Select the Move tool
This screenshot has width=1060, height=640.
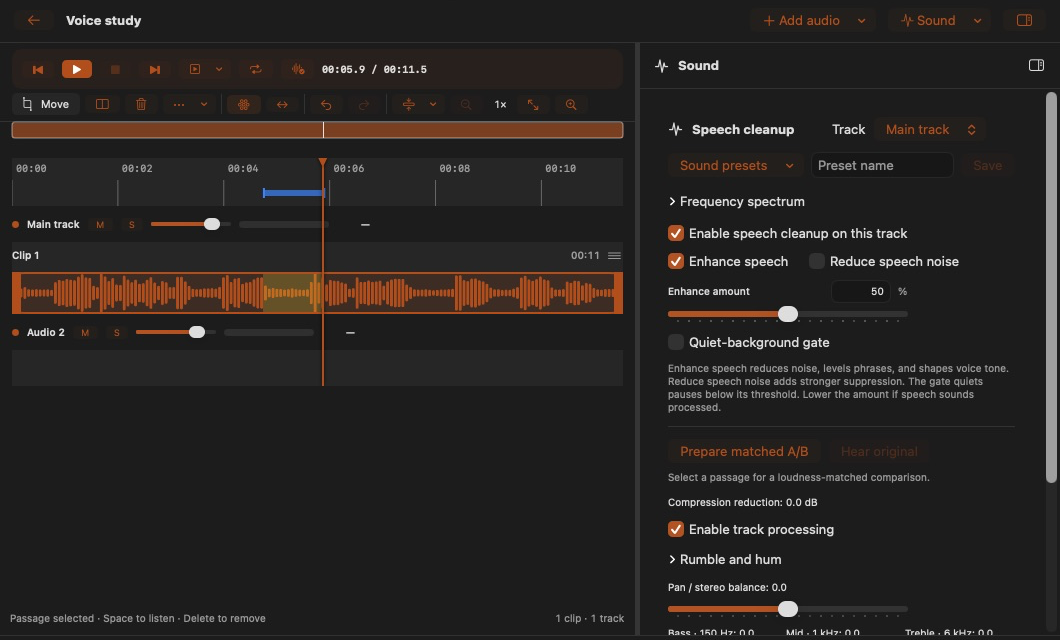pyautogui.click(x=46, y=104)
